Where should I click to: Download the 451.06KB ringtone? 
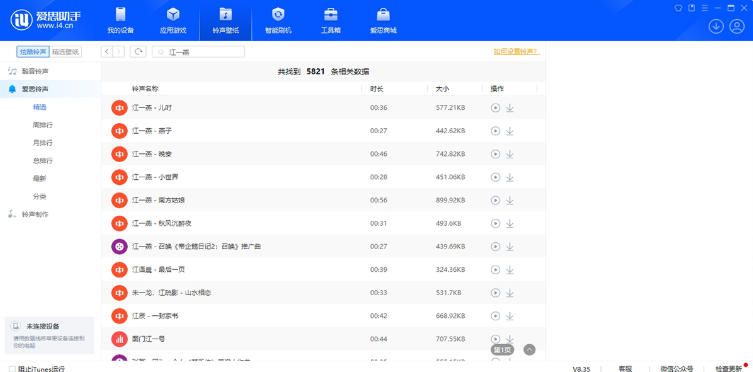pos(510,178)
